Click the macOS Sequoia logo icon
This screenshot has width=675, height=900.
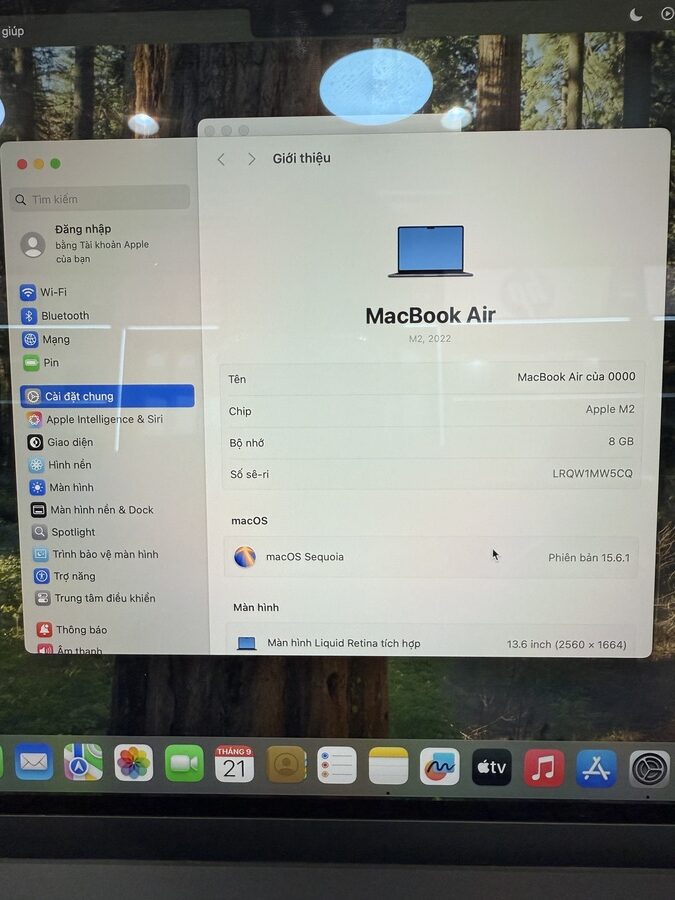point(245,557)
